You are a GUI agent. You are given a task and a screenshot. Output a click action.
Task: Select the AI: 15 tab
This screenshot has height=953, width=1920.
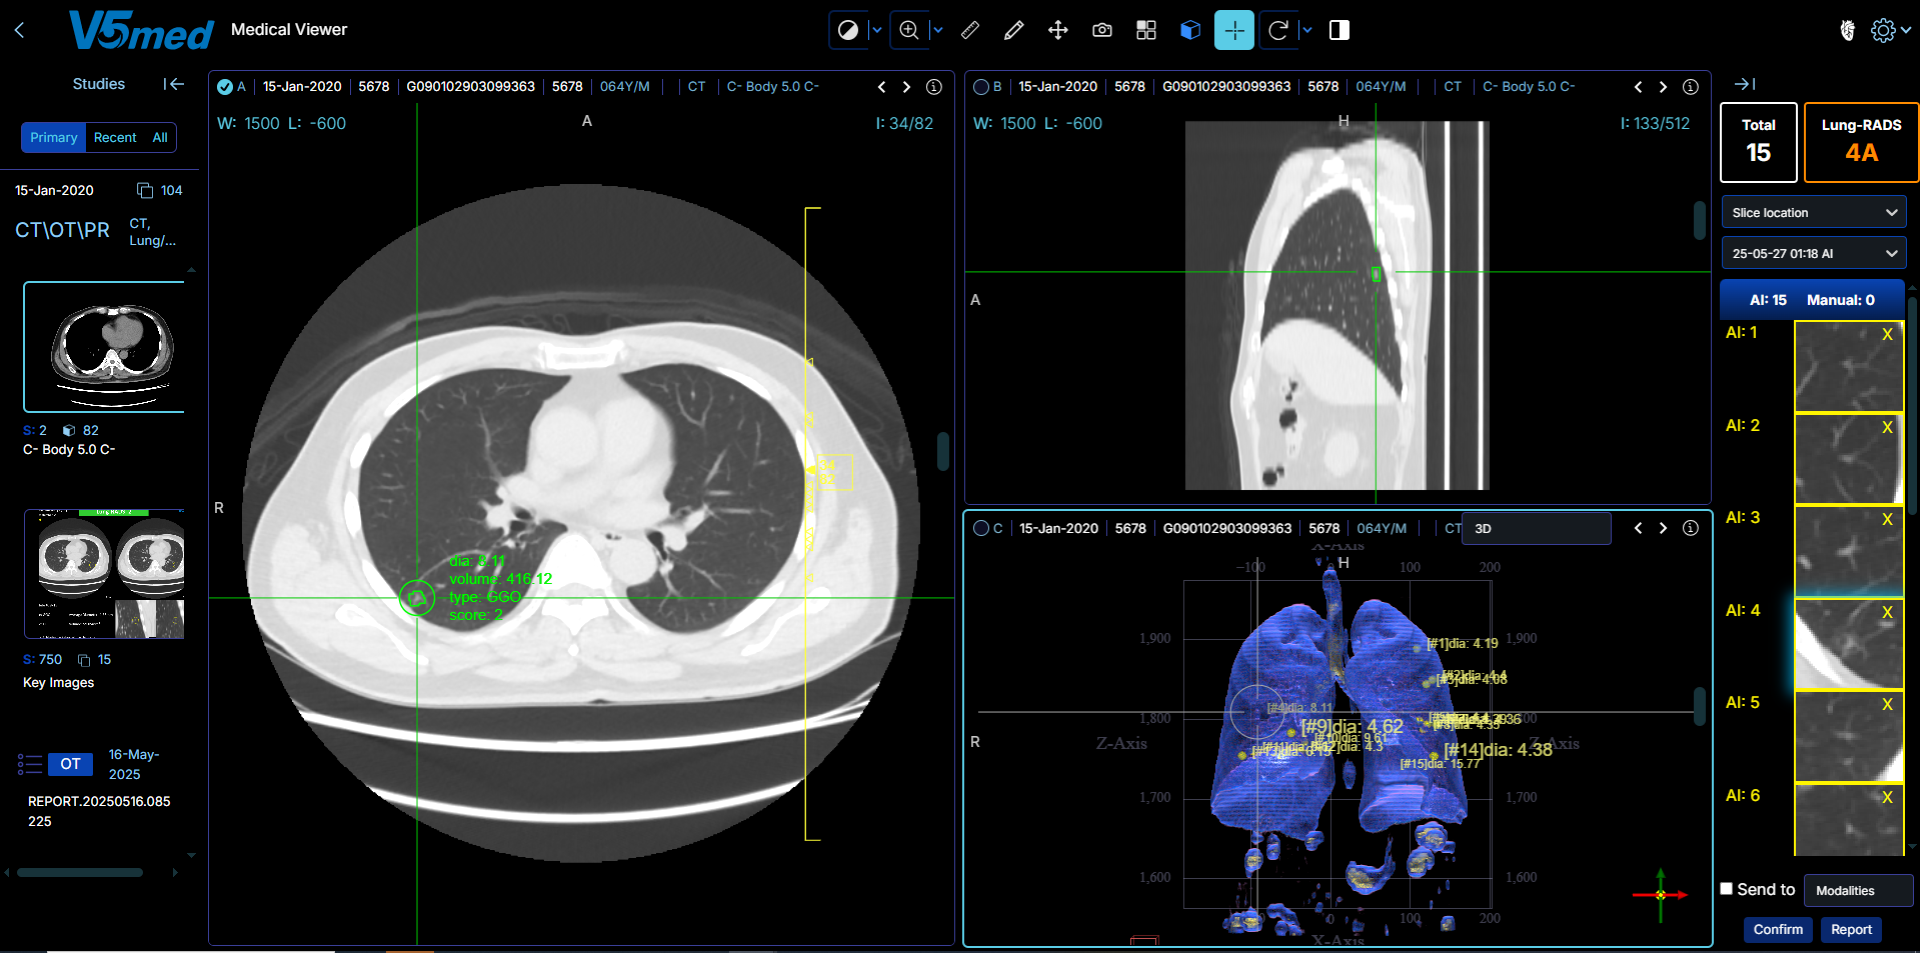pos(1767,300)
